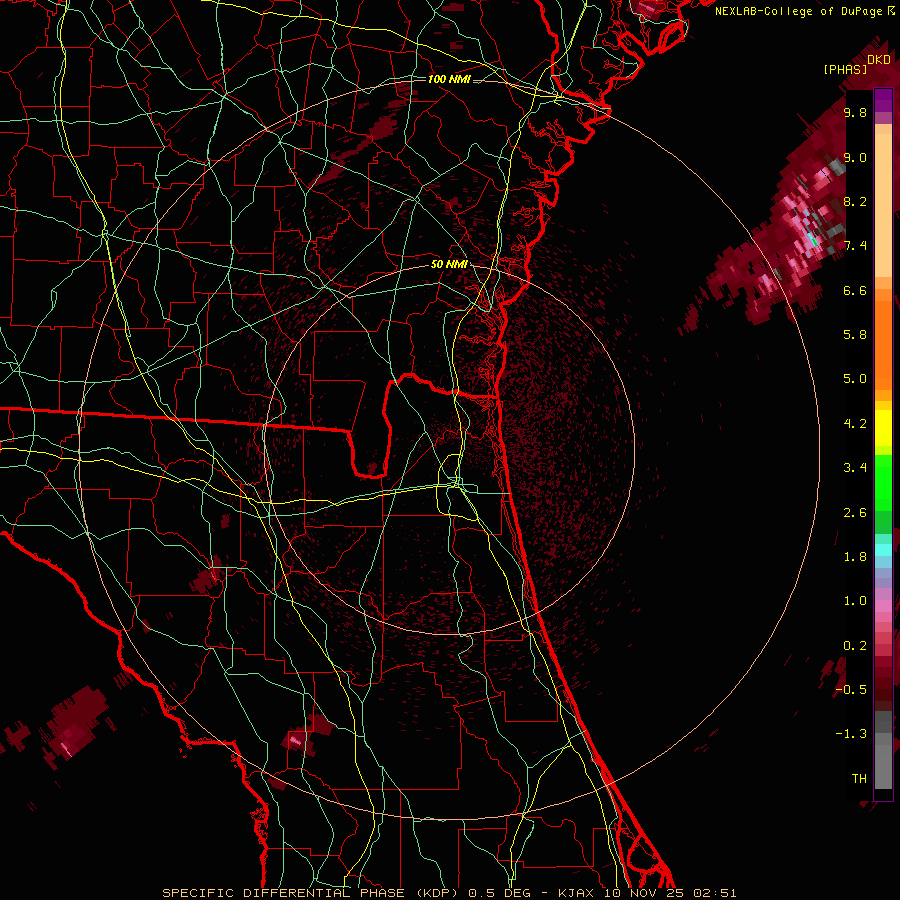Image resolution: width=900 pixels, height=900 pixels.
Task: Click the 2.6 value on the color scale
Action: pos(855,513)
